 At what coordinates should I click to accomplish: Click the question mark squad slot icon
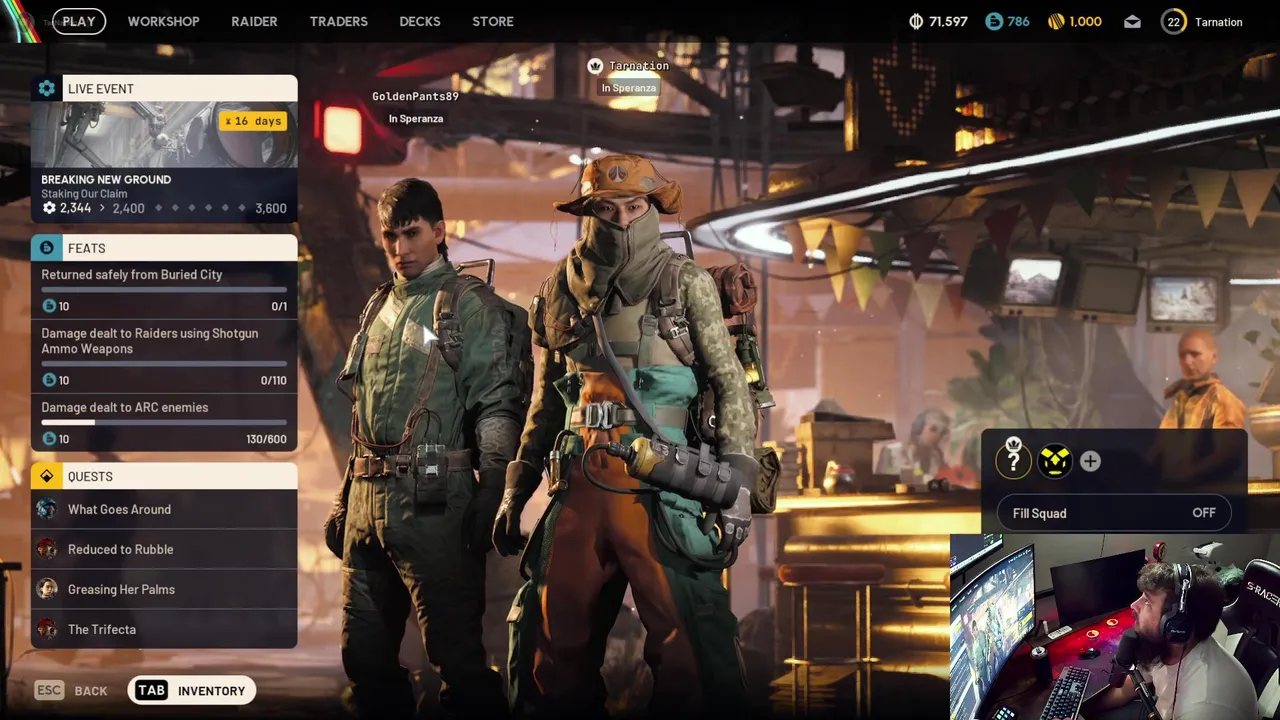1014,461
